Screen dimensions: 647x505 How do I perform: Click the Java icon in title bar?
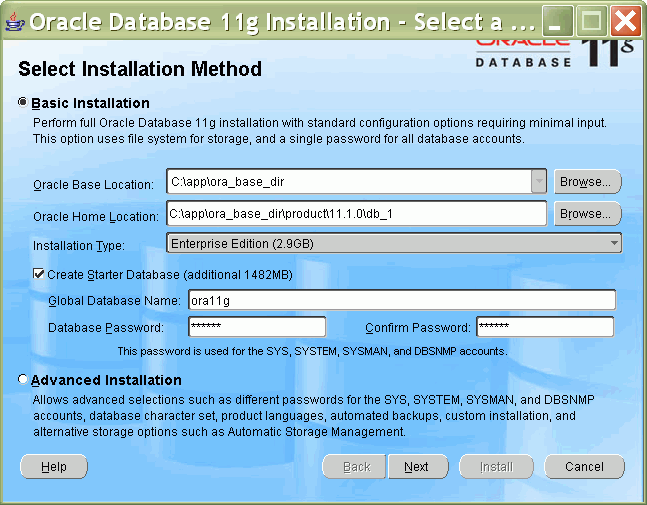click(15, 22)
